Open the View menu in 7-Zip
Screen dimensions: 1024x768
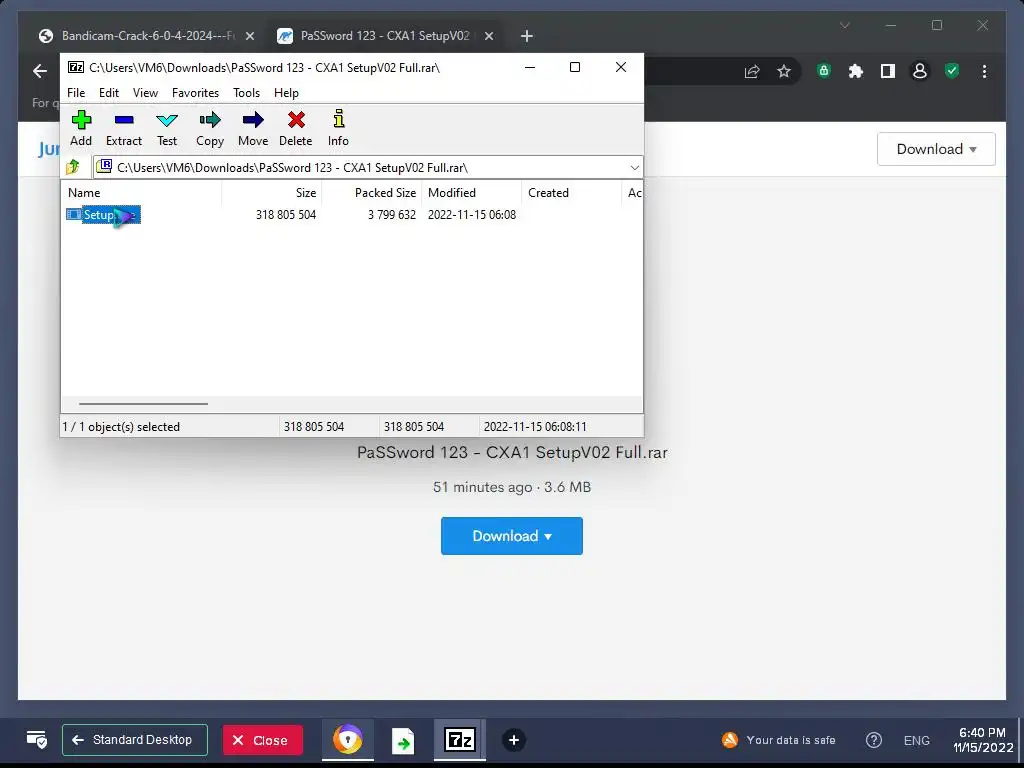(146, 93)
